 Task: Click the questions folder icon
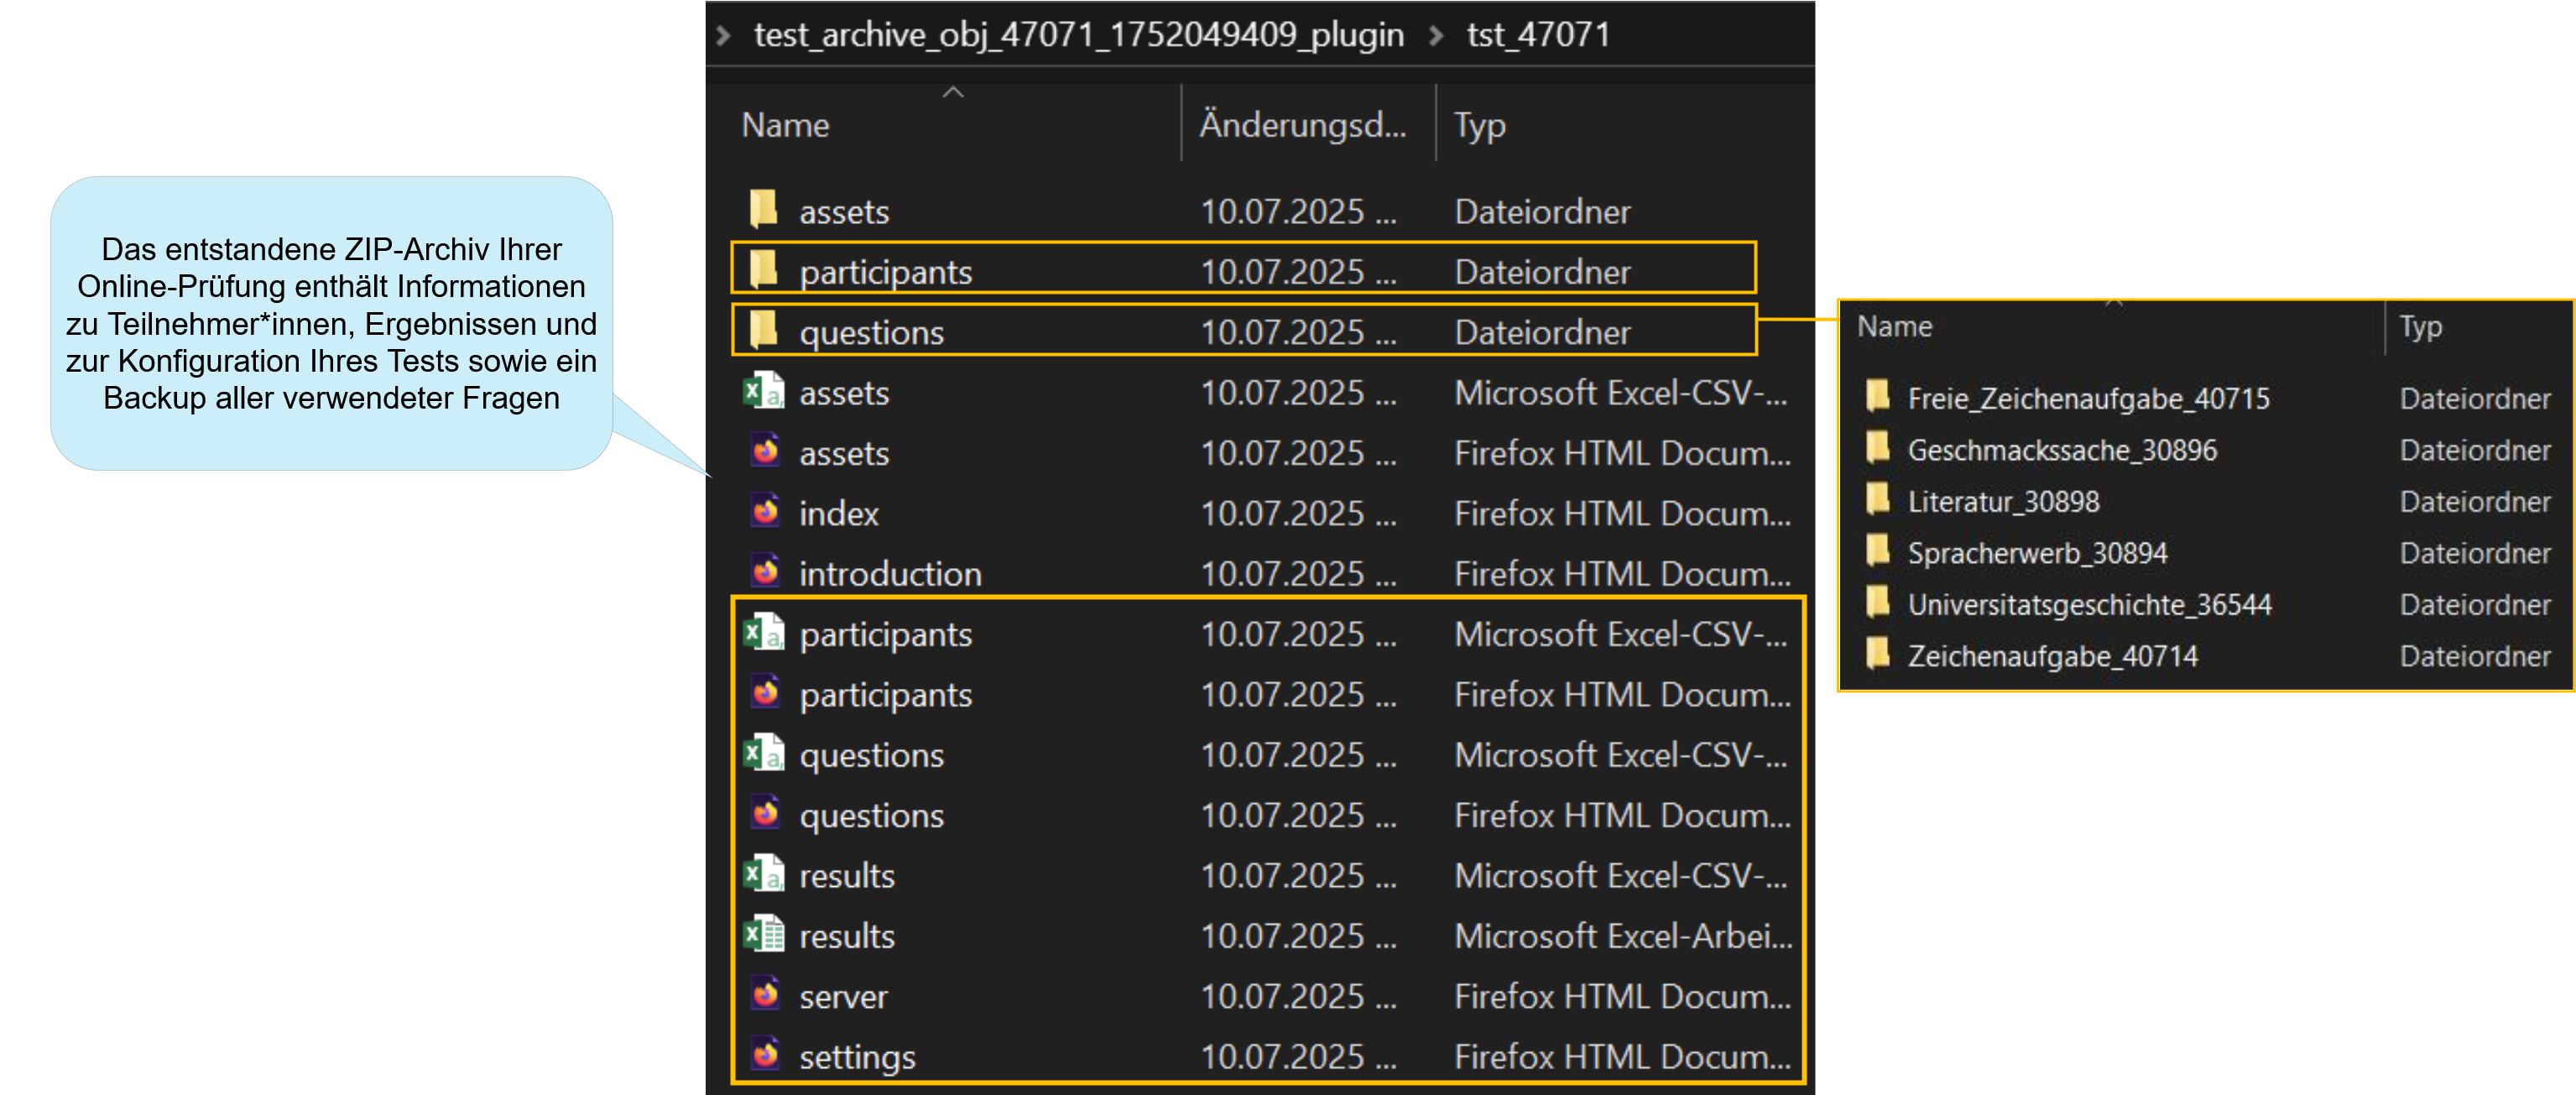[x=764, y=330]
